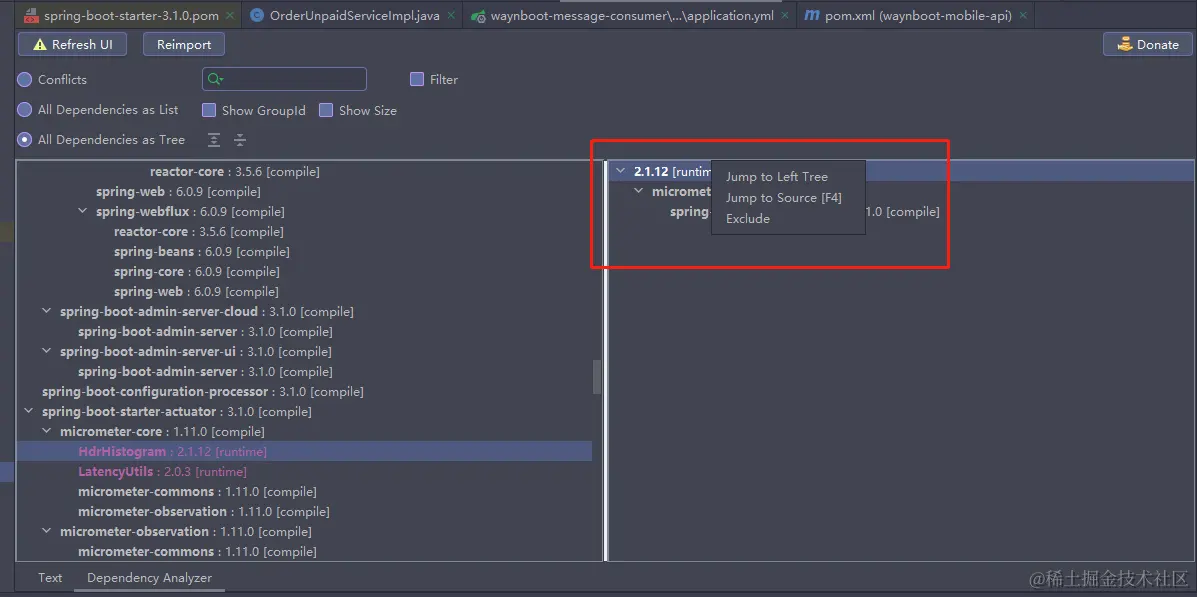Viewport: 1197px width, 597px height.
Task: Toggle Show GroupId checkbox
Action: (x=208, y=111)
